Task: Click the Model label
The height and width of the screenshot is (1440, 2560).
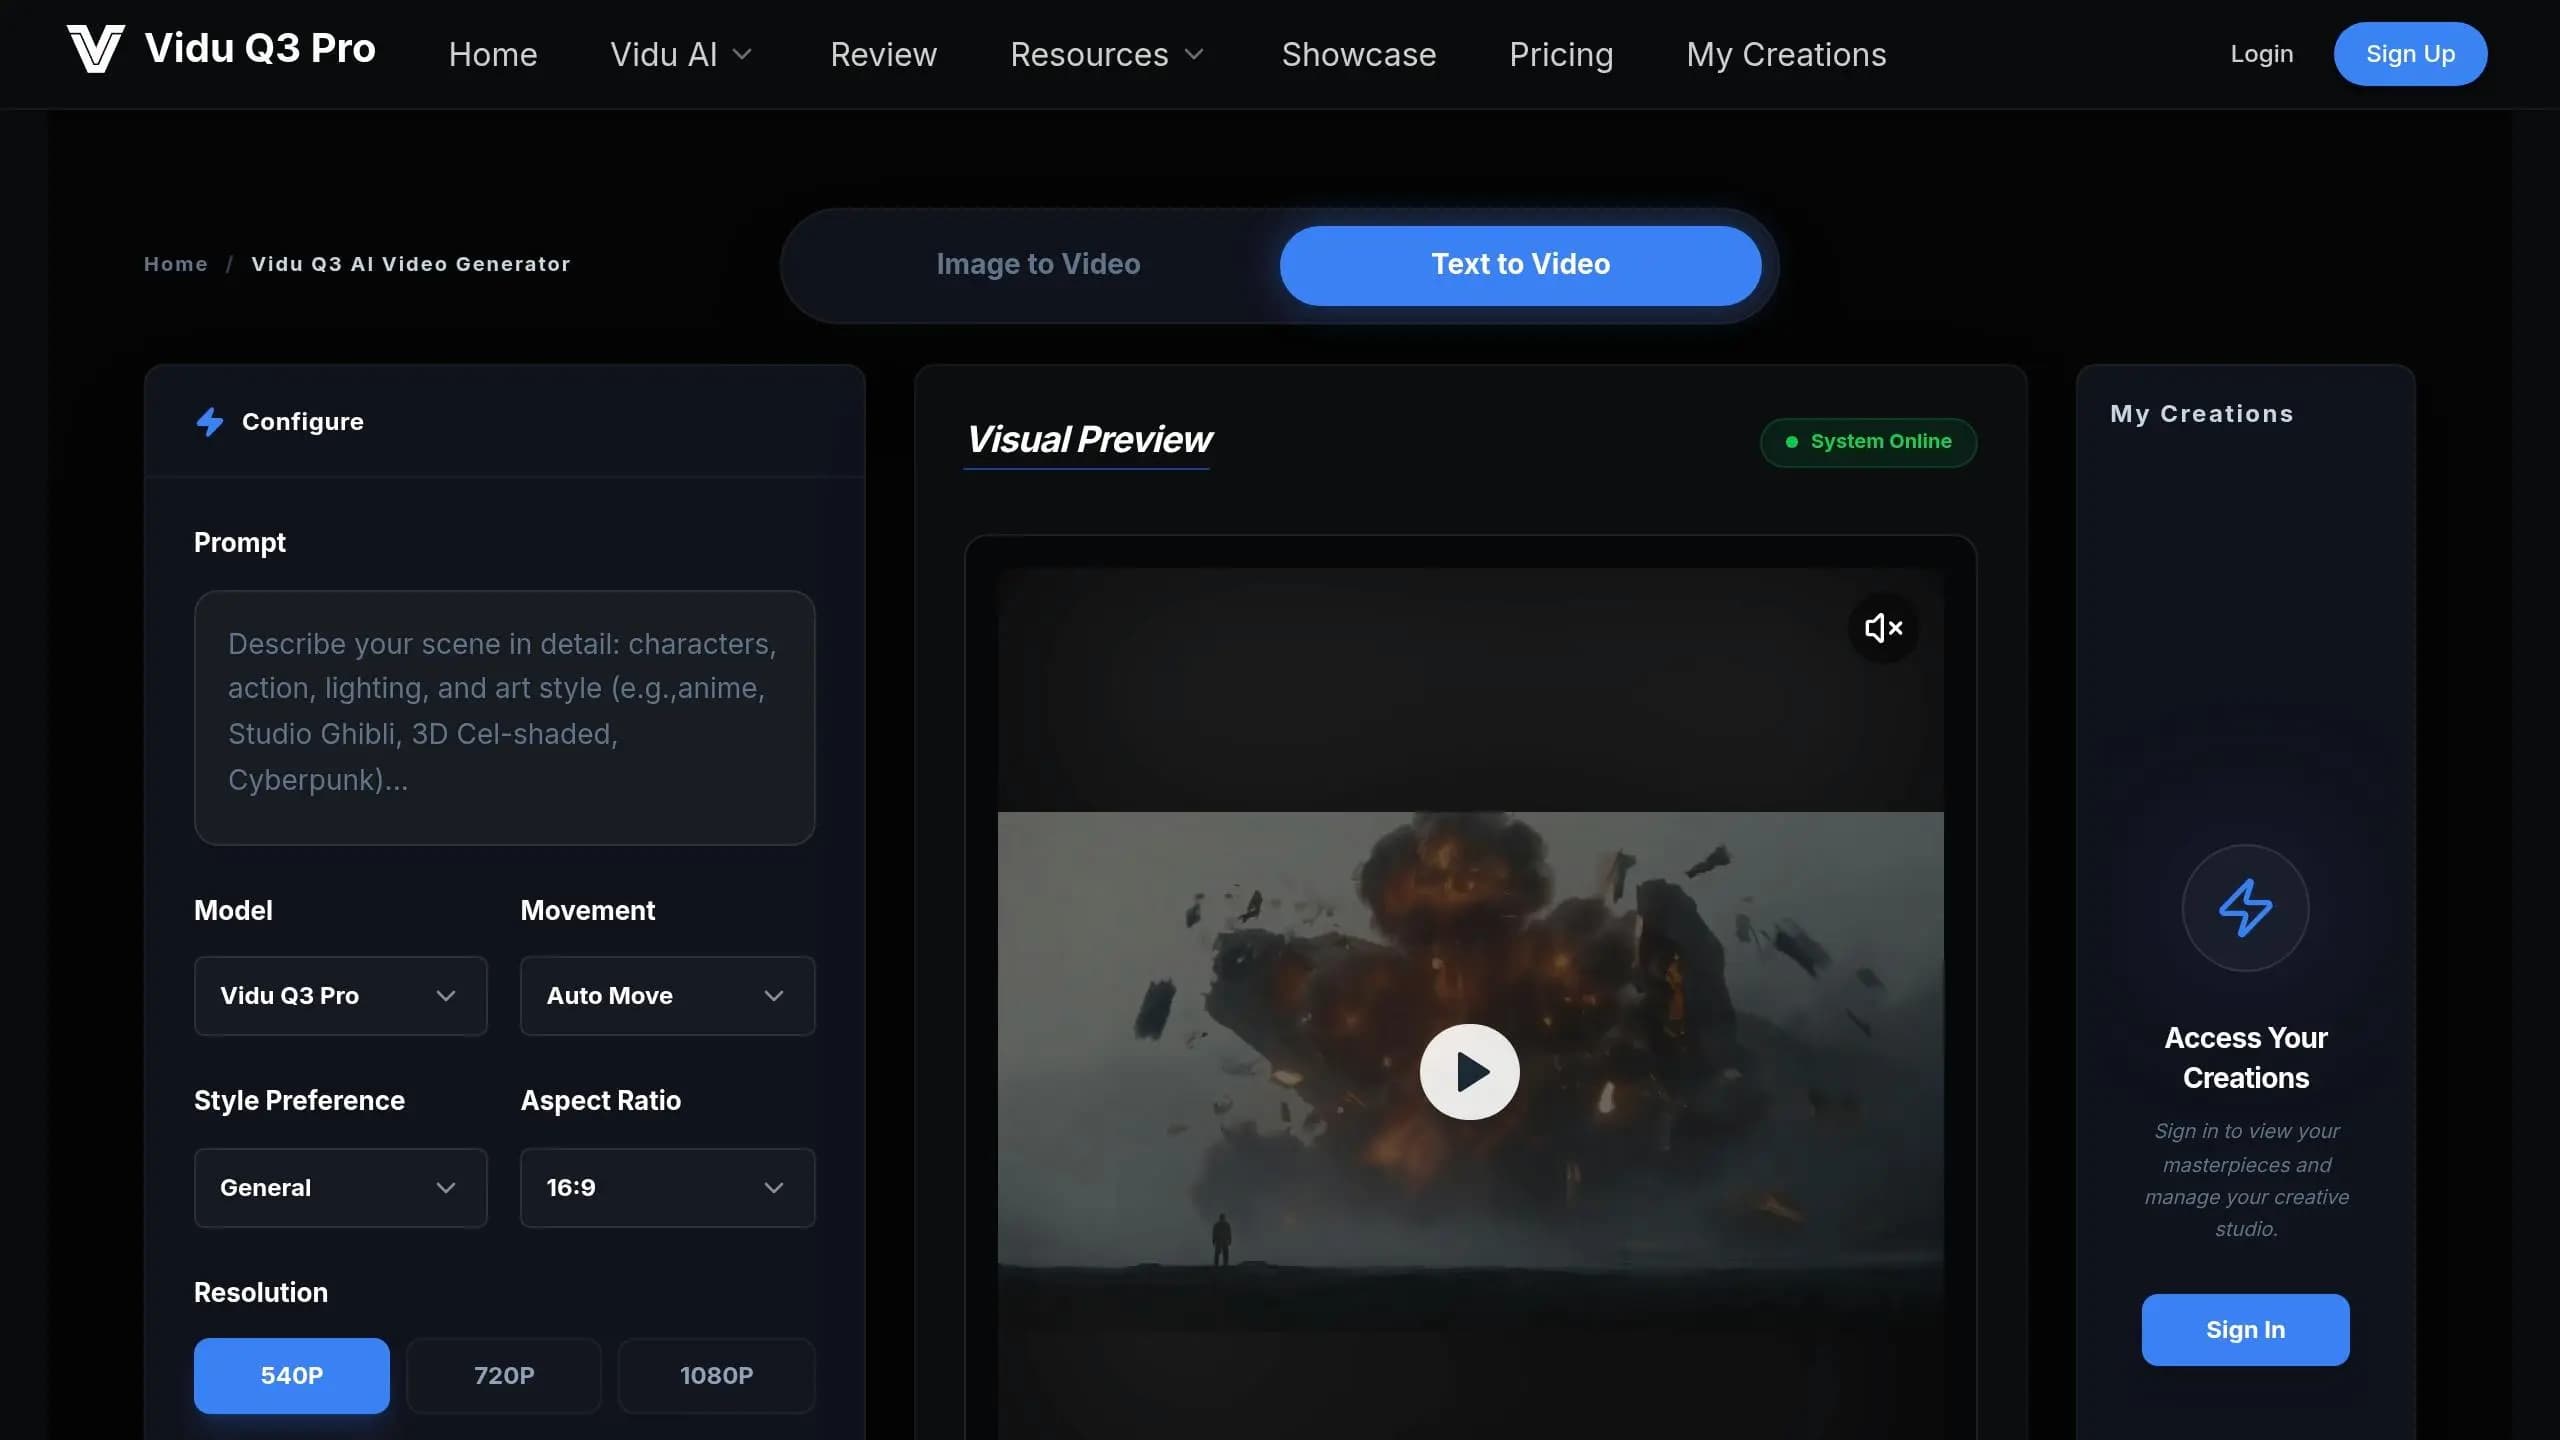Action: point(233,910)
